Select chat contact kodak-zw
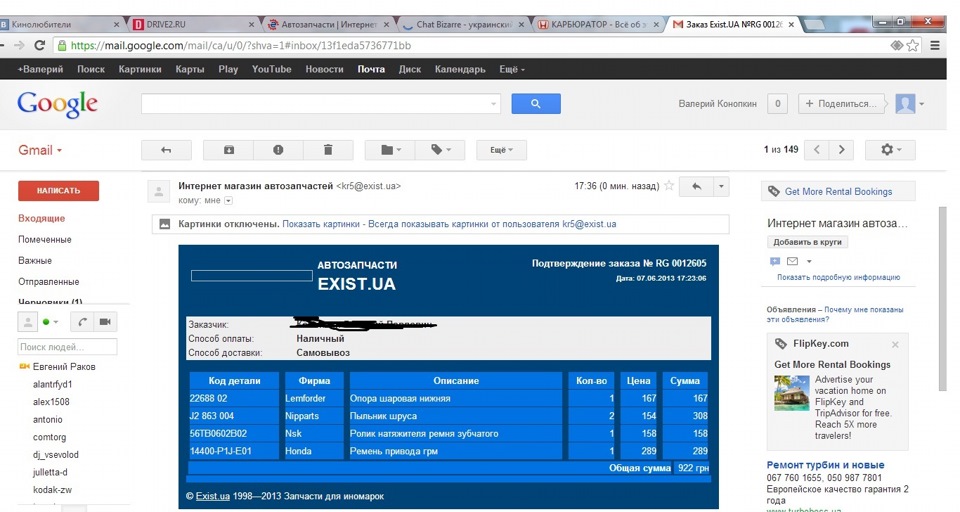Image resolution: width=960 pixels, height=512 pixels. tap(52, 490)
